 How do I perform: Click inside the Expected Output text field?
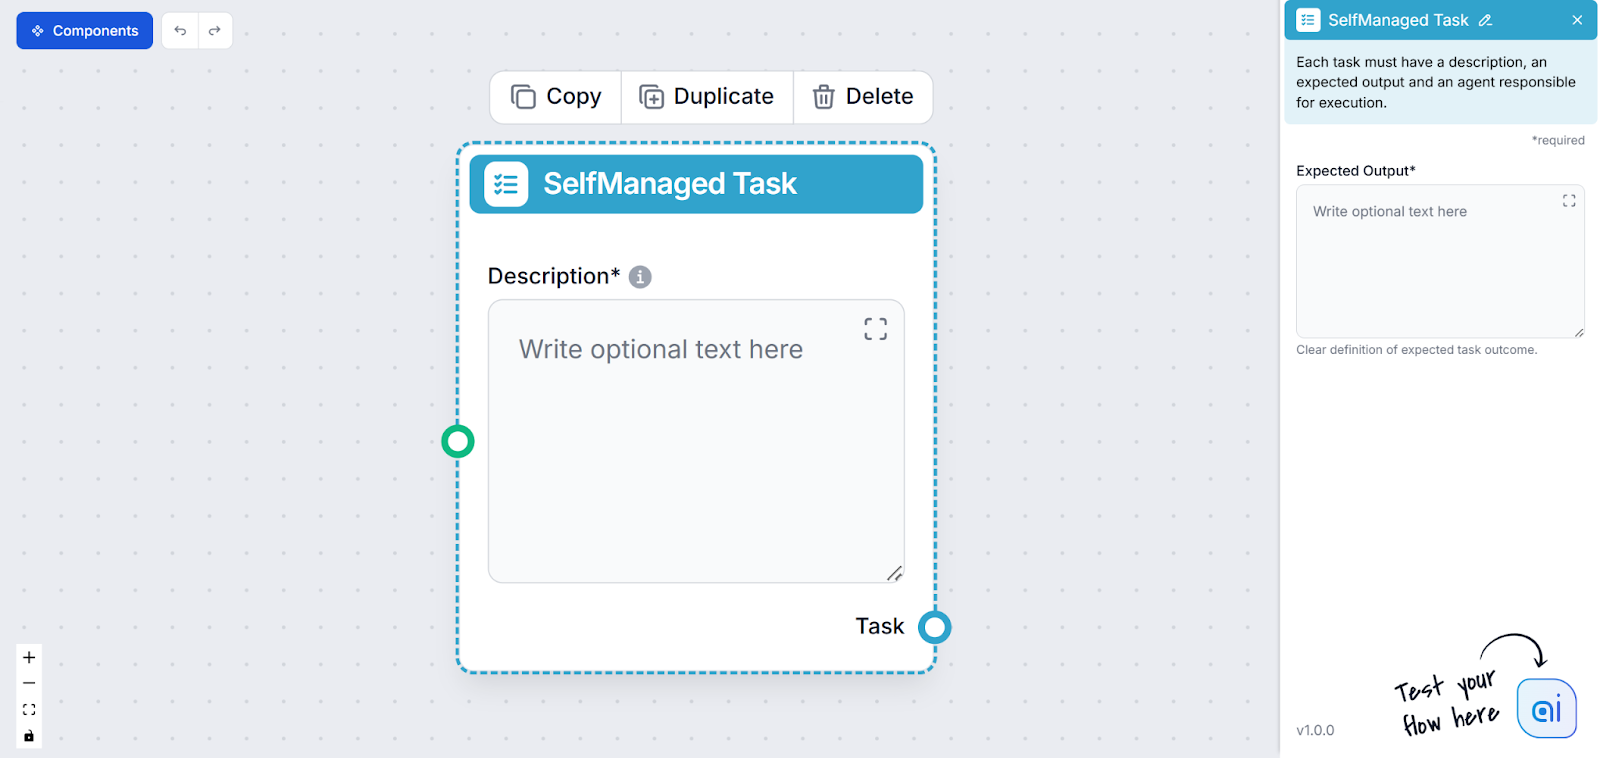[1430, 260]
